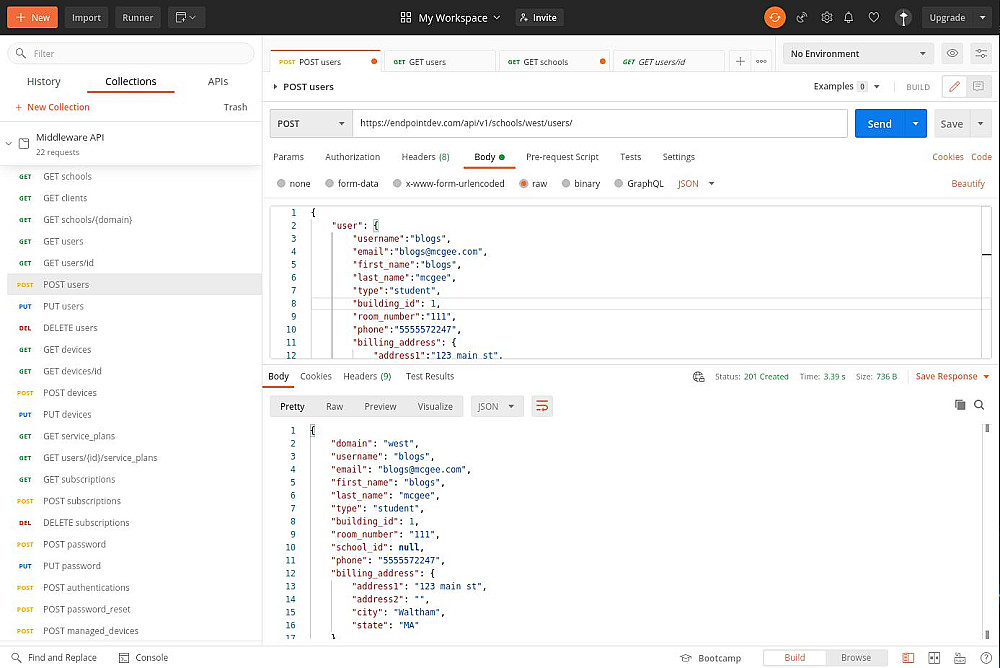Image resolution: width=1000 pixels, height=668 pixels.
Task: Collapse the Middleware API collection
Action: (x=9, y=144)
